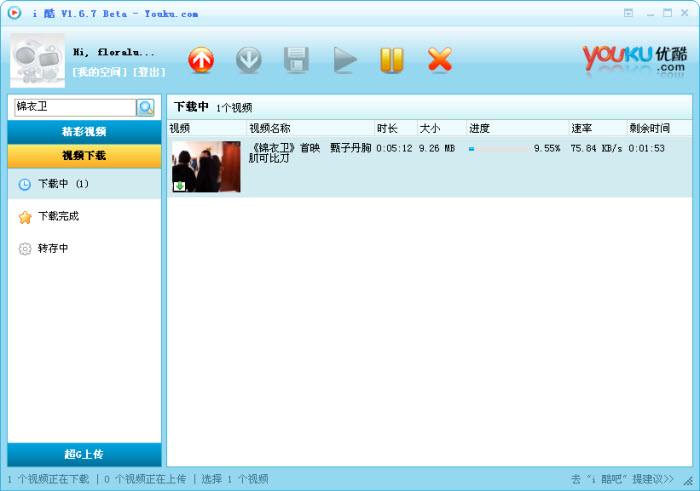Click the red upload arrow icon

tap(201, 60)
